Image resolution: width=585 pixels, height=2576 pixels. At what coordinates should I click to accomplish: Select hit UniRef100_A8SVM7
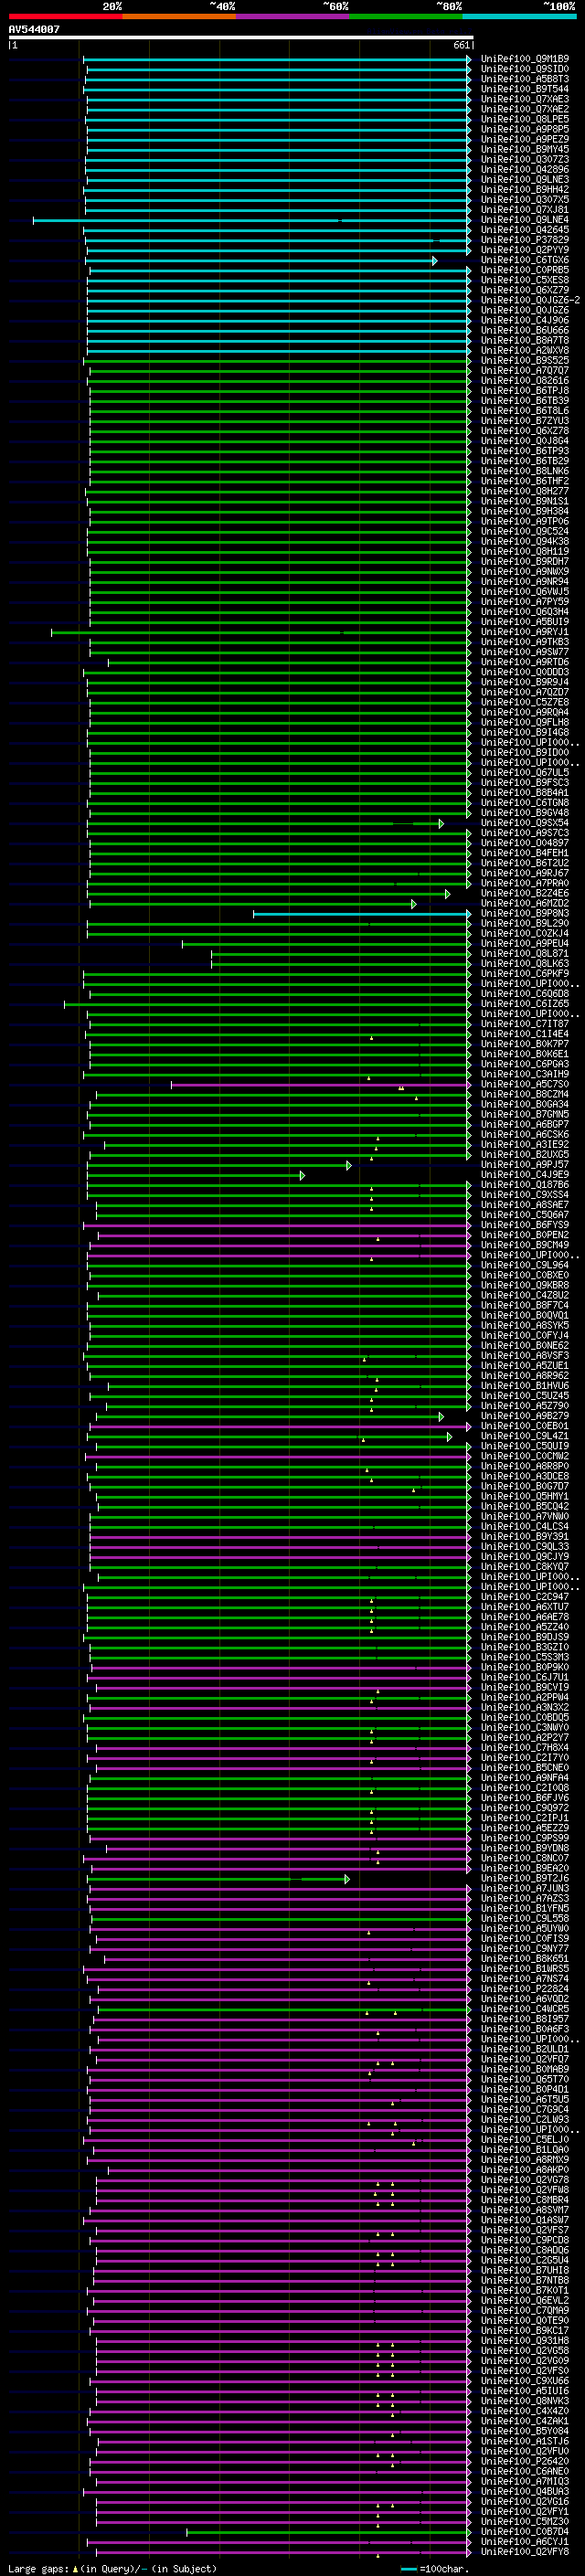(525, 2210)
